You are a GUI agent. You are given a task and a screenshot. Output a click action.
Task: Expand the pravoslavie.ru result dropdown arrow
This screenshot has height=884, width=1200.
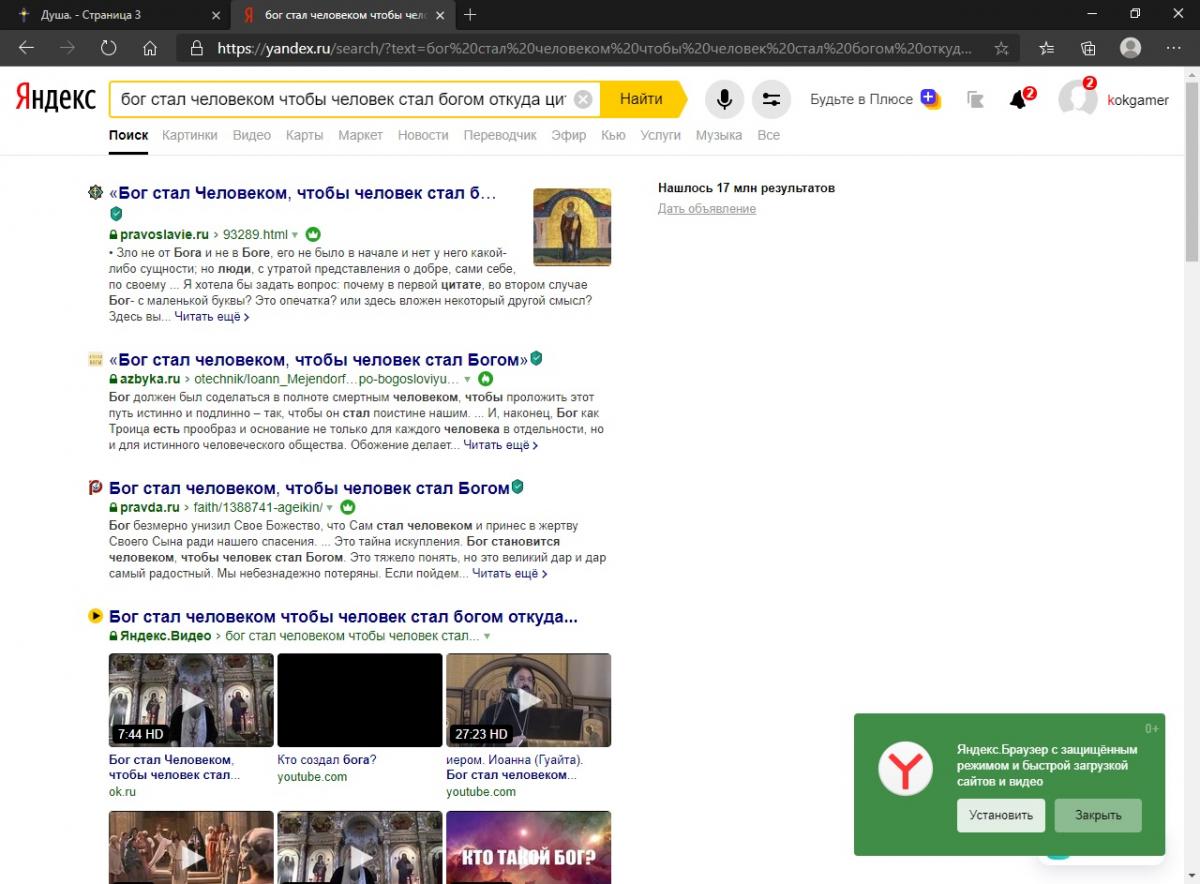(295, 235)
